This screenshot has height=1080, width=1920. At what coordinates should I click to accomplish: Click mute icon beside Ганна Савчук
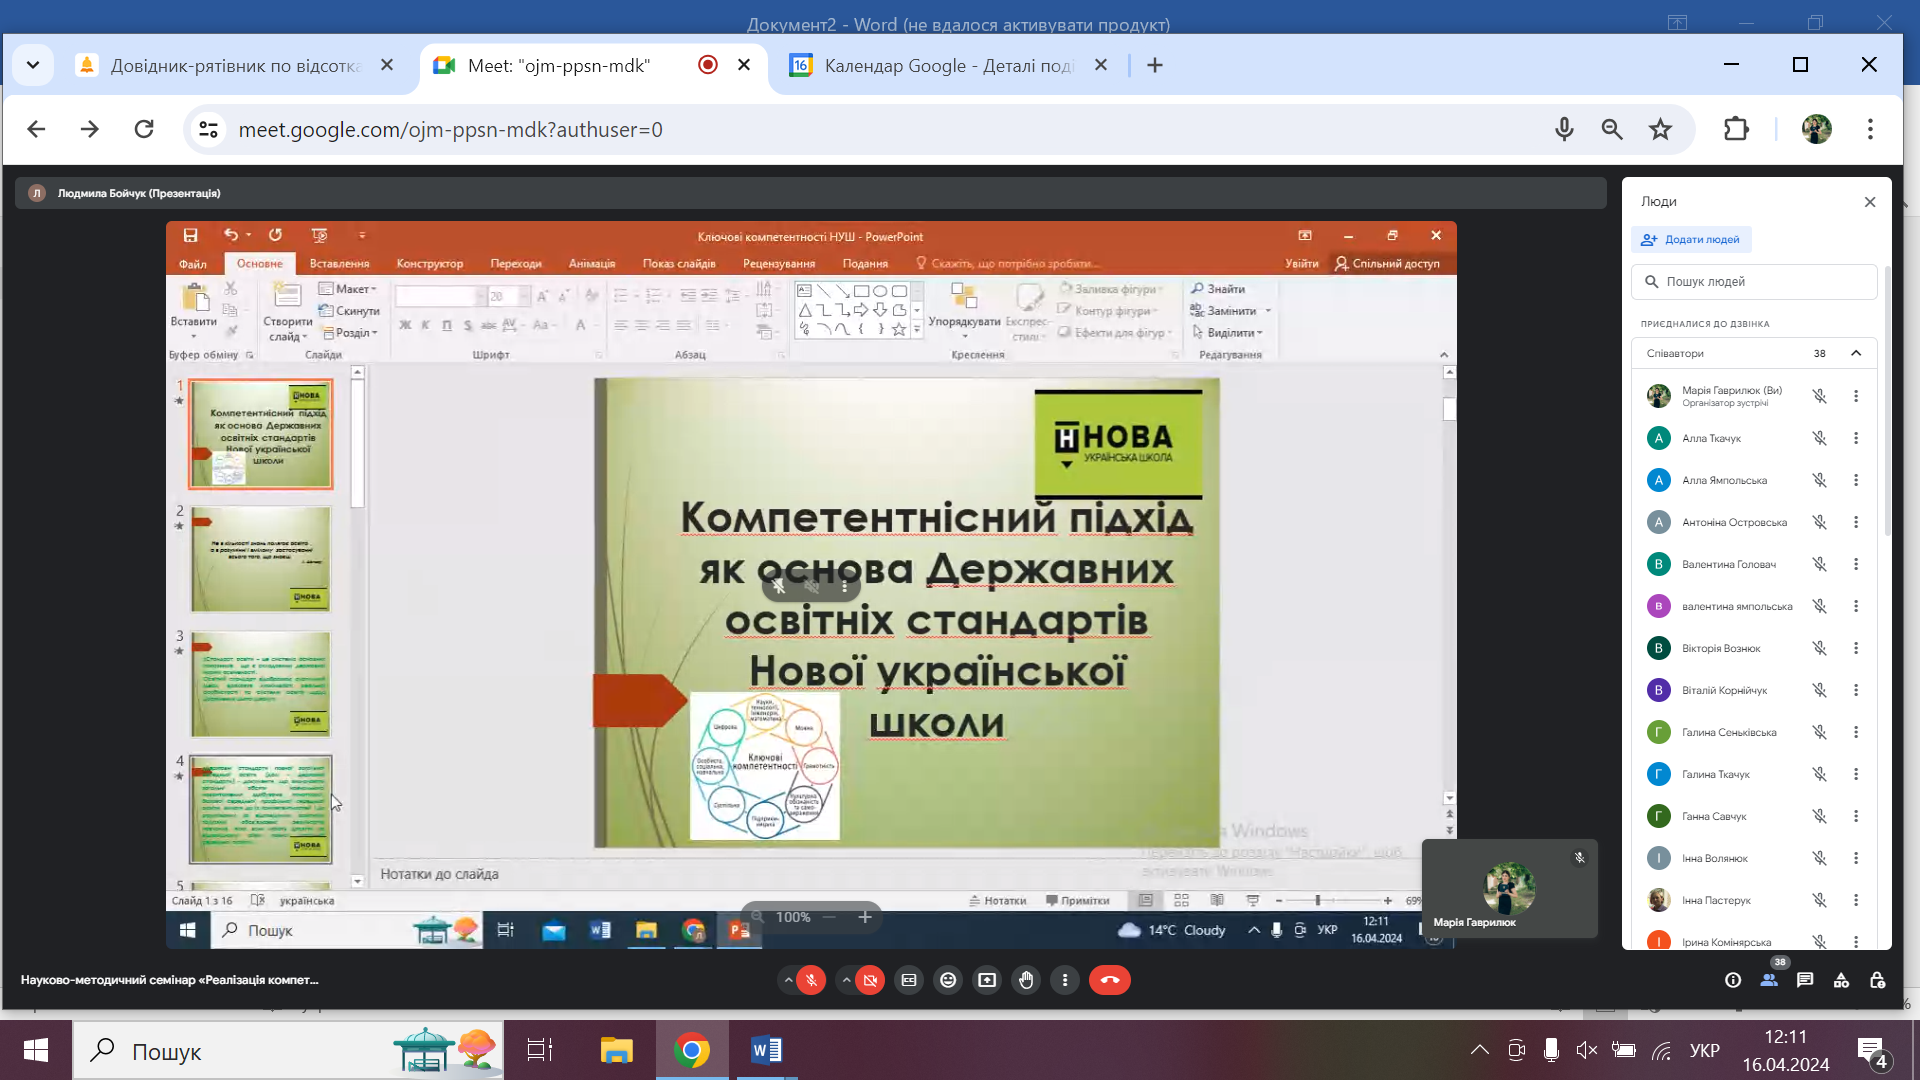tap(1820, 816)
